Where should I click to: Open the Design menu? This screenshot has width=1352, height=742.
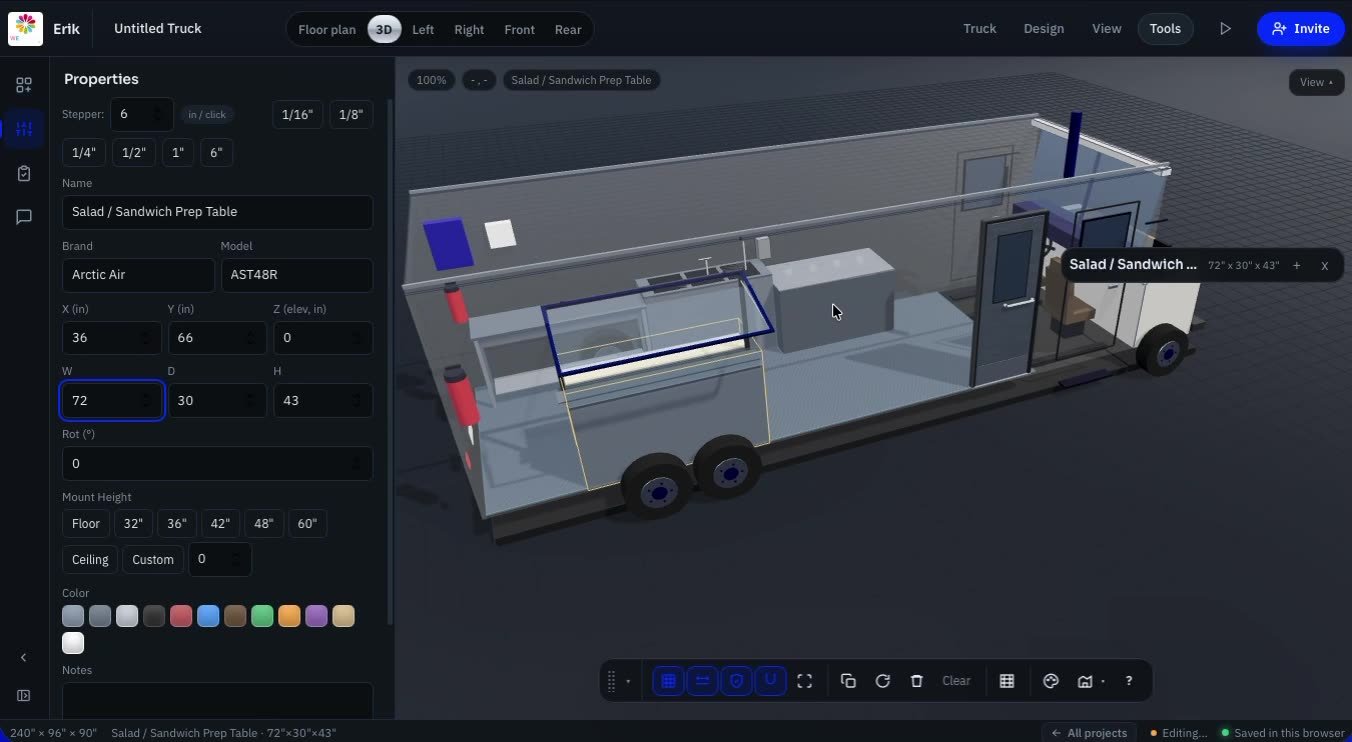(x=1044, y=29)
